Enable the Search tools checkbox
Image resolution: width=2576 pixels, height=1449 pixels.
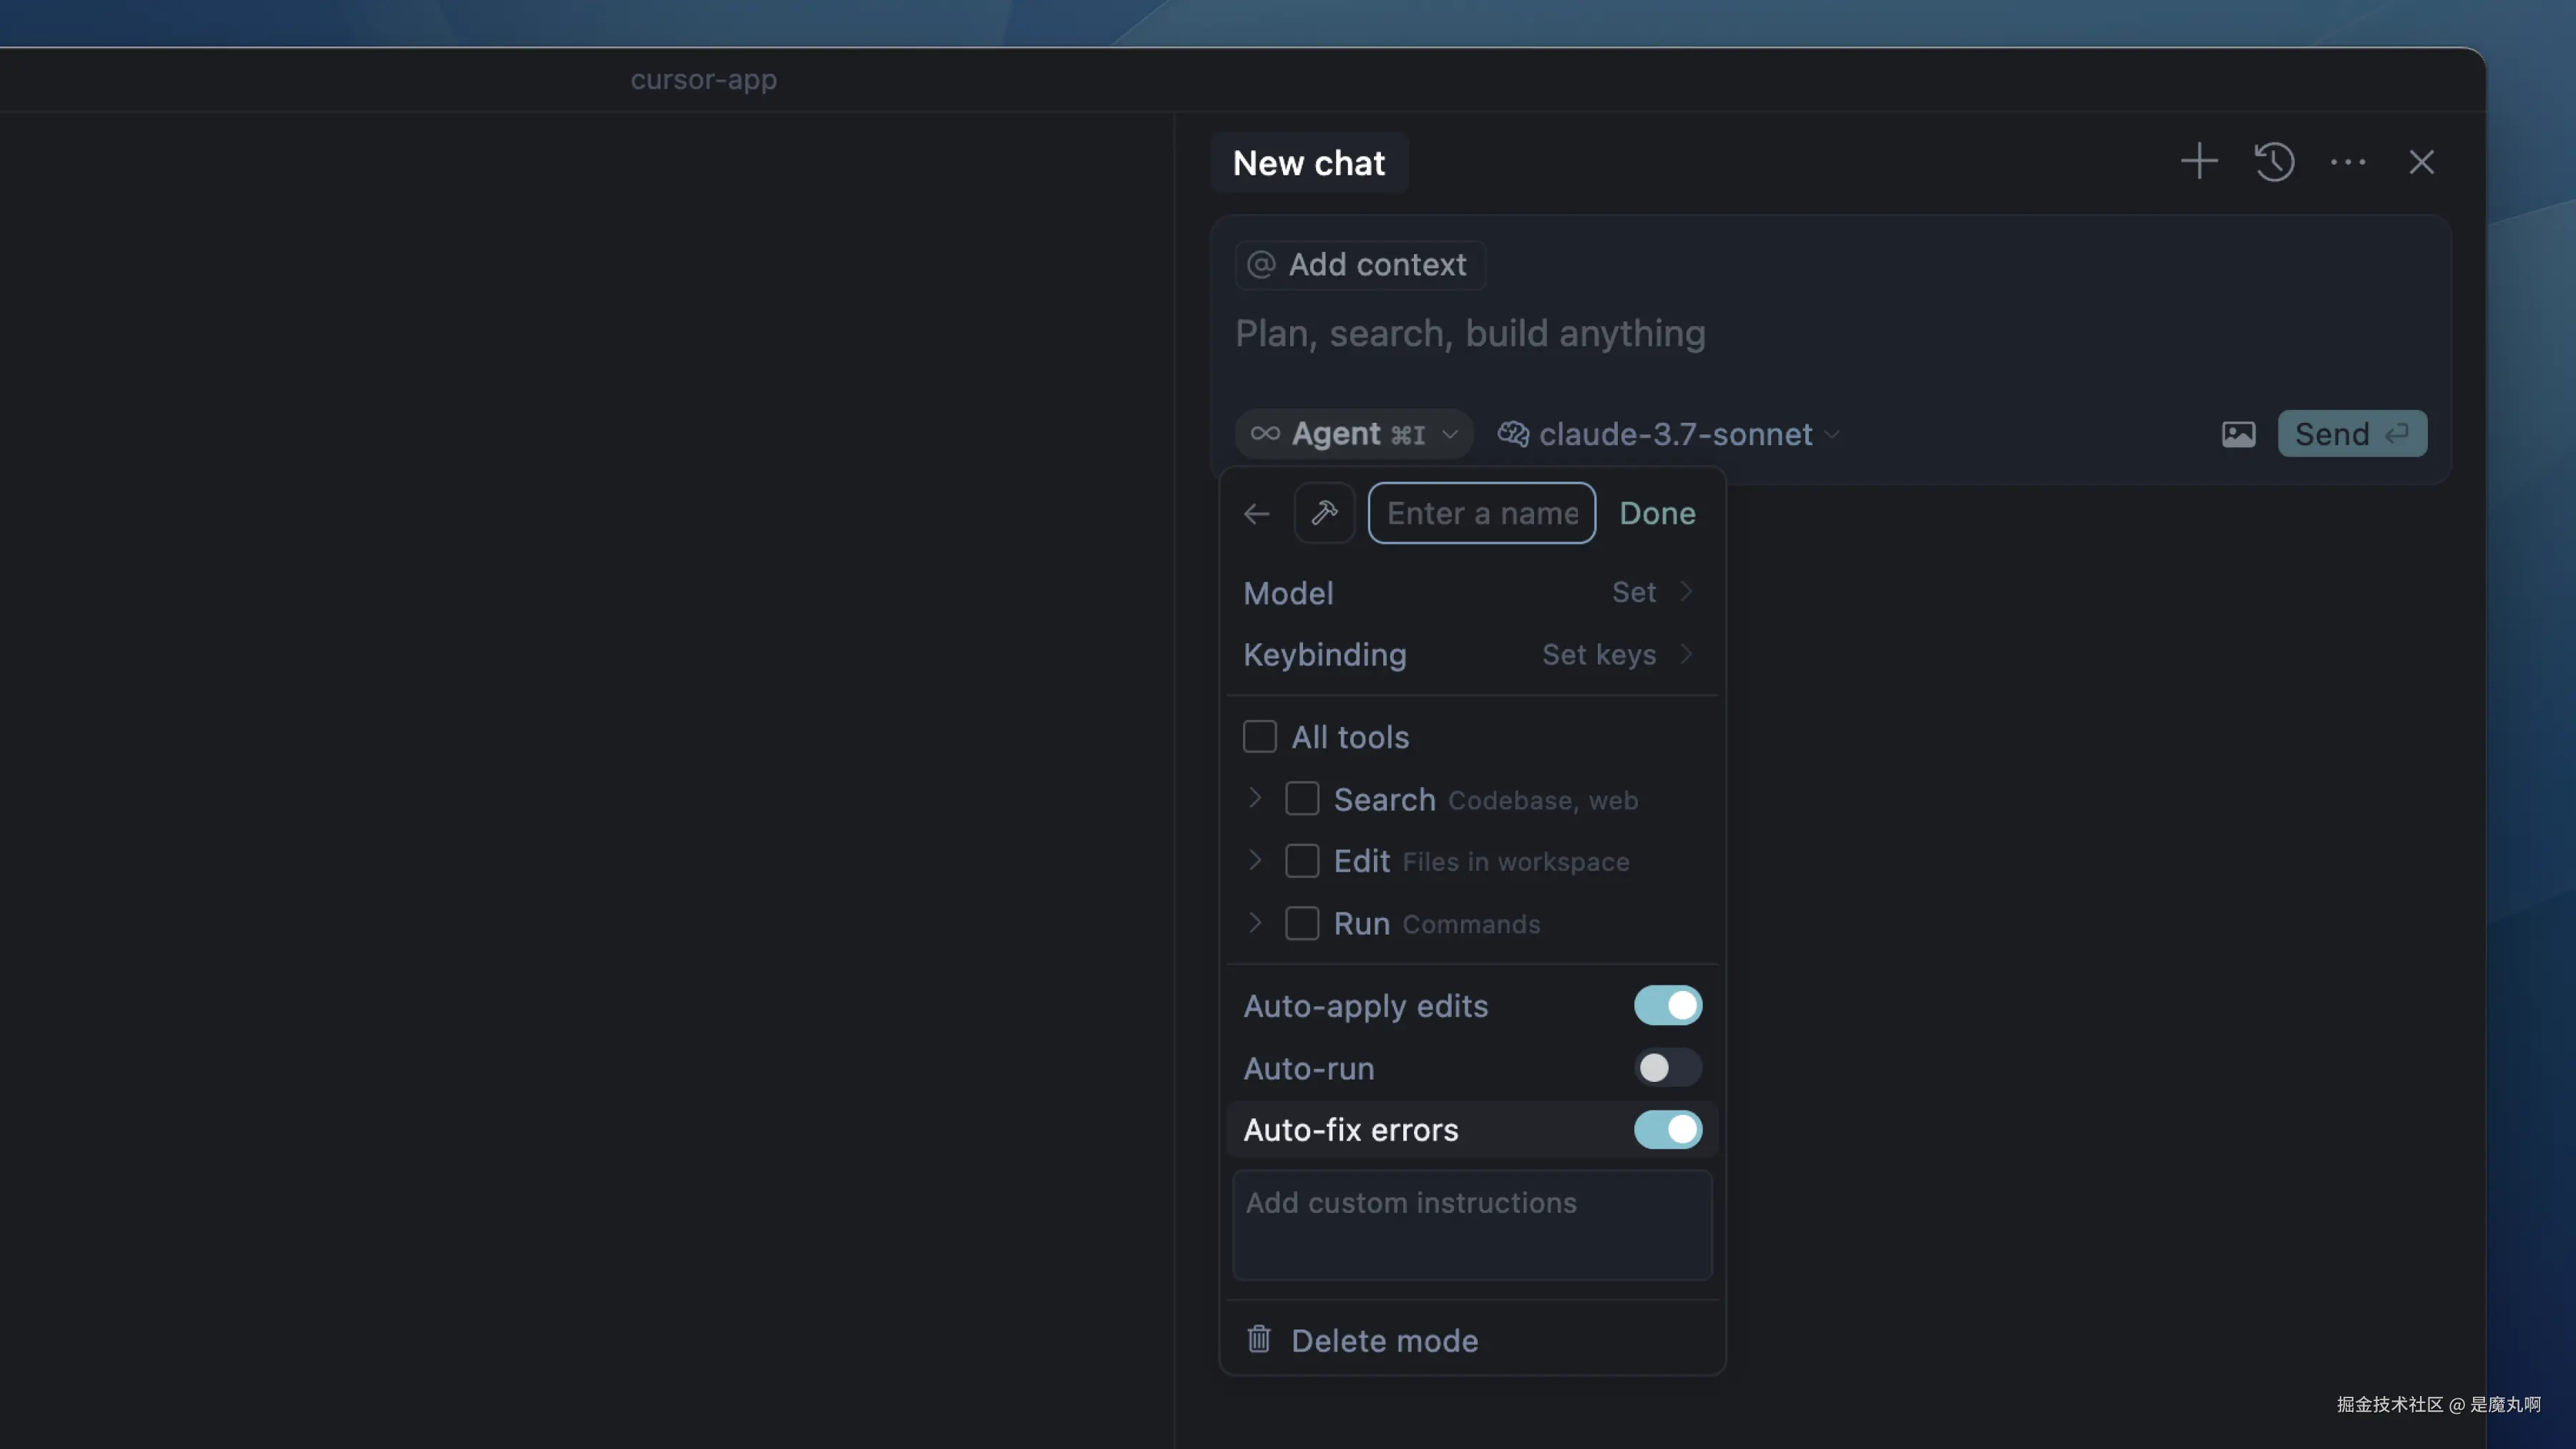point(1301,799)
